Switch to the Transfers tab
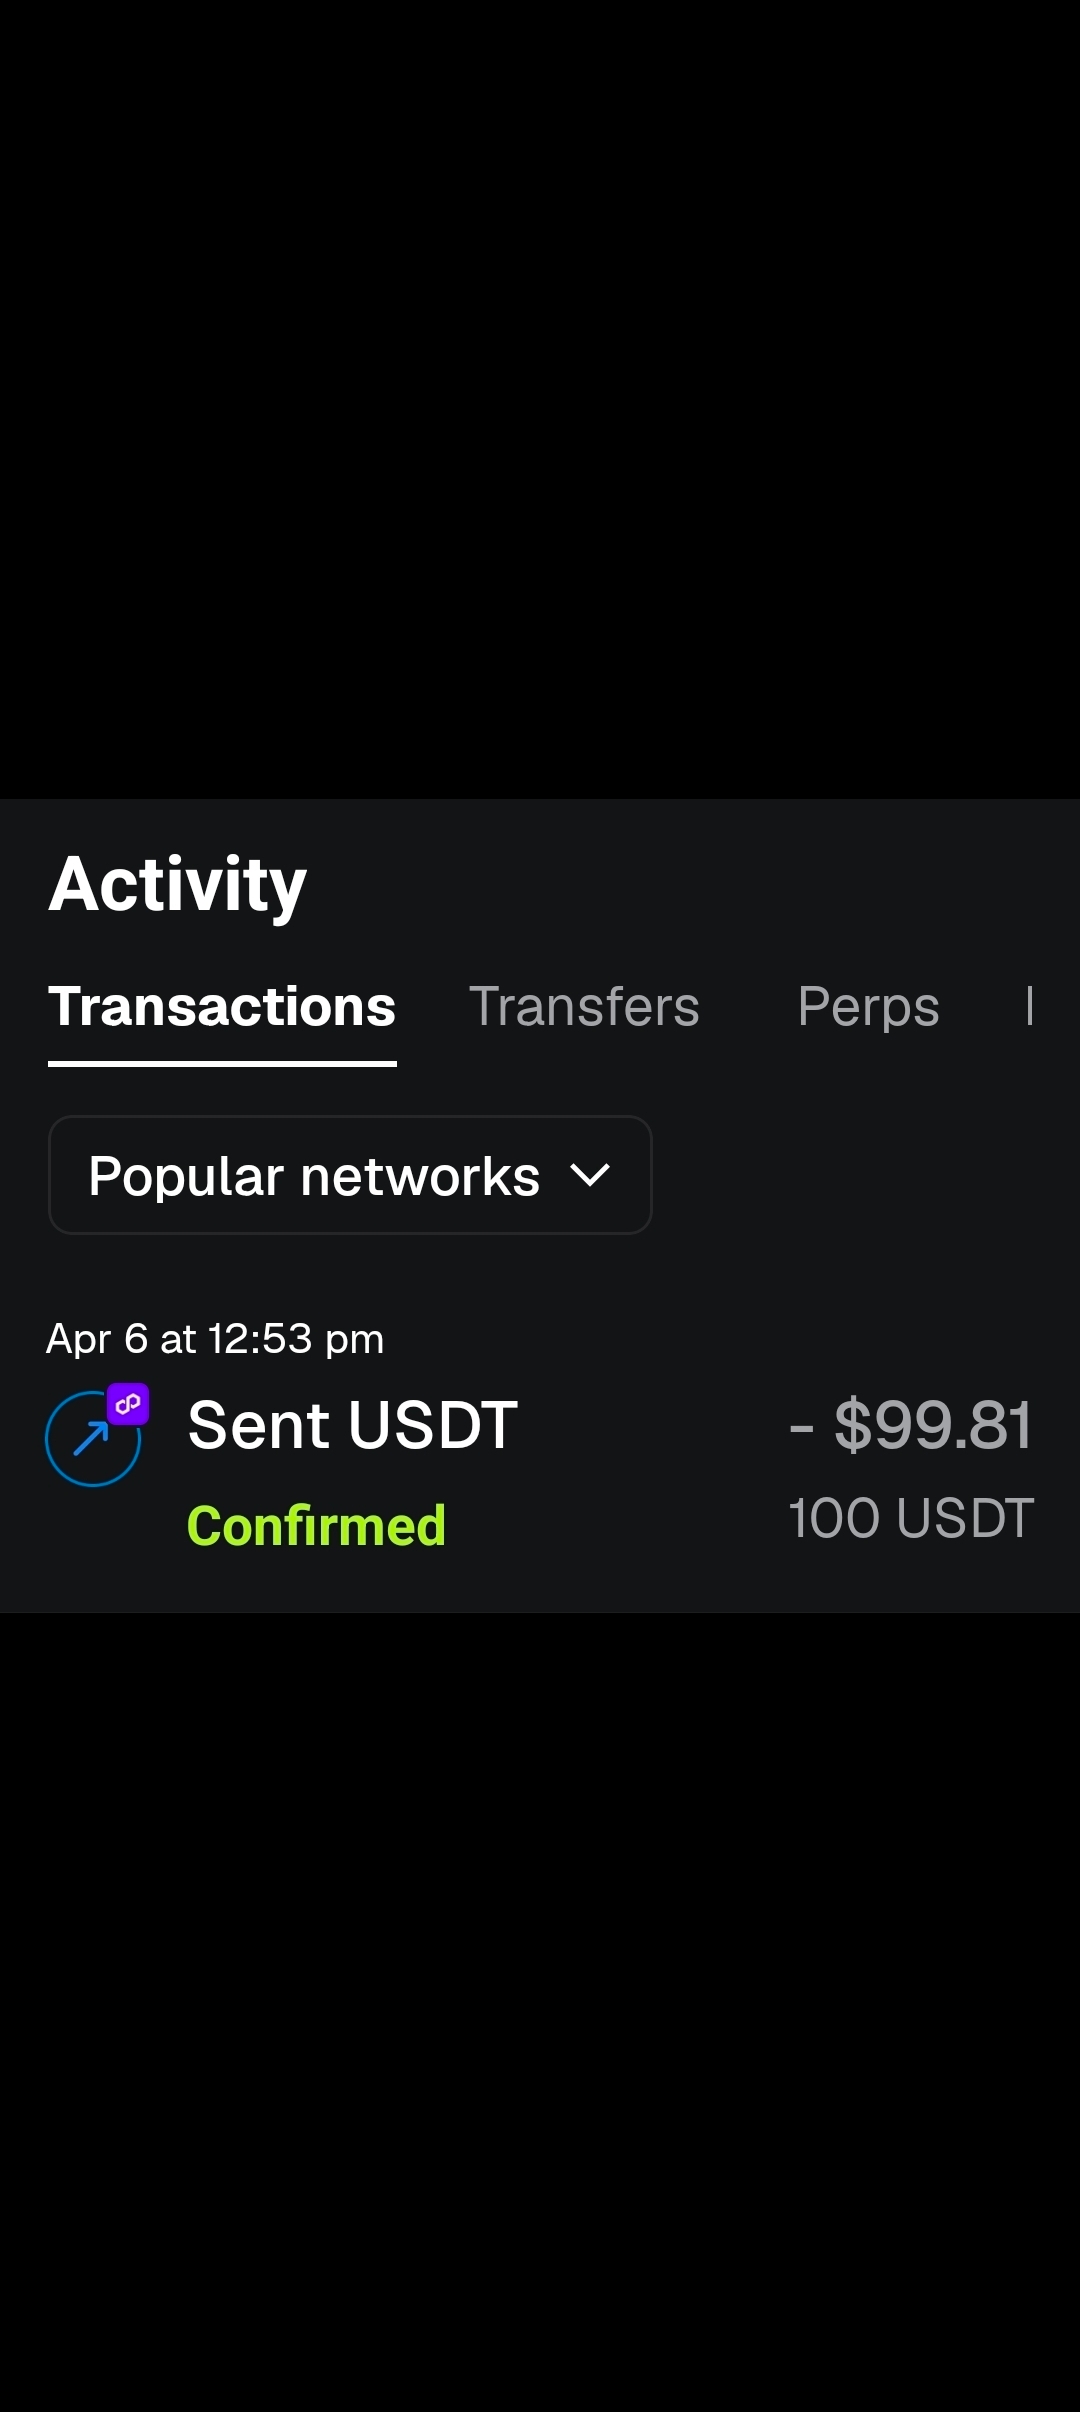The height and width of the screenshot is (2412, 1080). click(x=584, y=1006)
